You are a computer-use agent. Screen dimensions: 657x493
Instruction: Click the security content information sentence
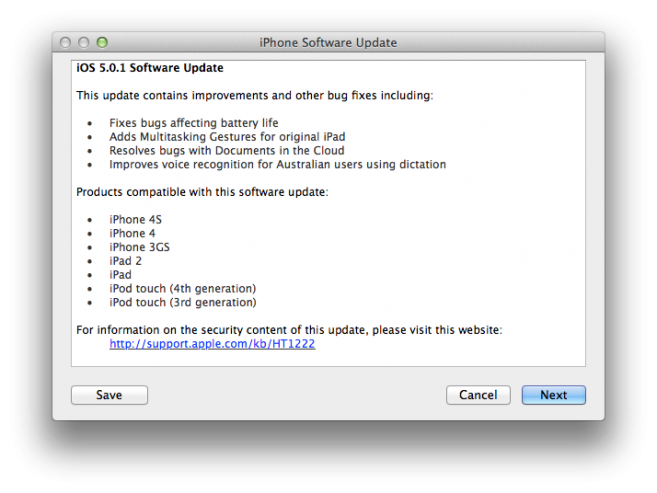point(289,330)
